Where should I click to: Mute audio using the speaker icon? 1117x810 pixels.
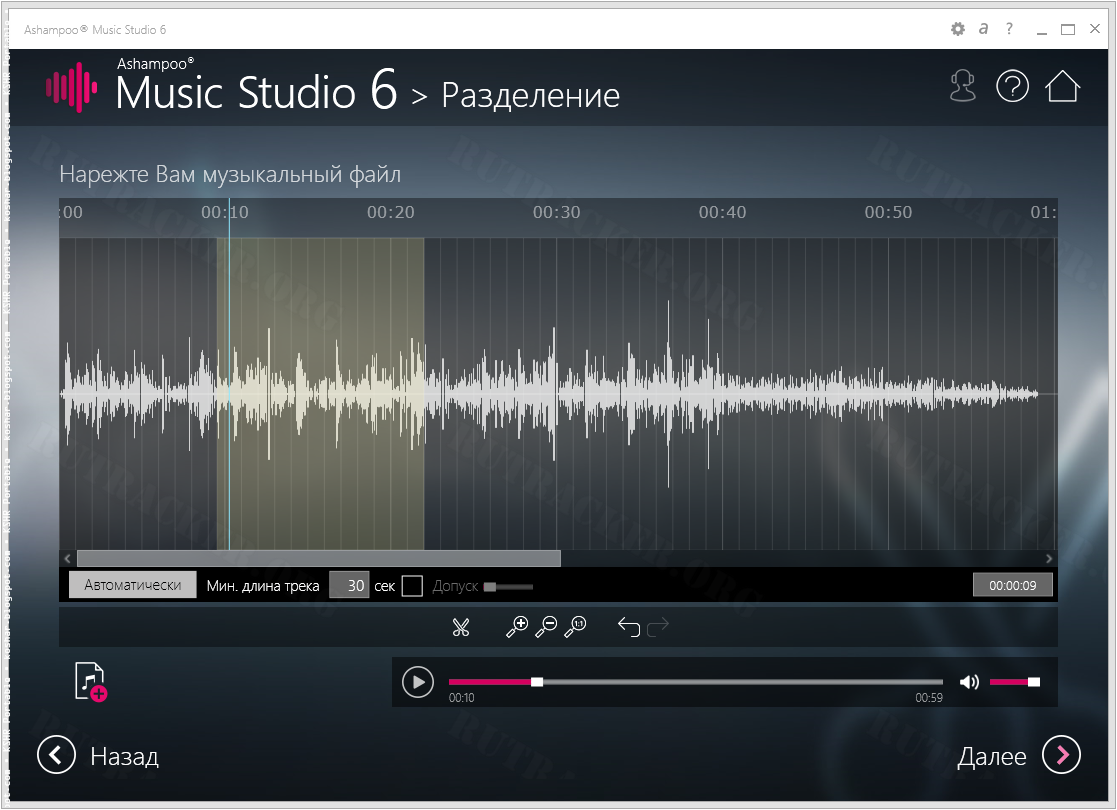(x=969, y=682)
